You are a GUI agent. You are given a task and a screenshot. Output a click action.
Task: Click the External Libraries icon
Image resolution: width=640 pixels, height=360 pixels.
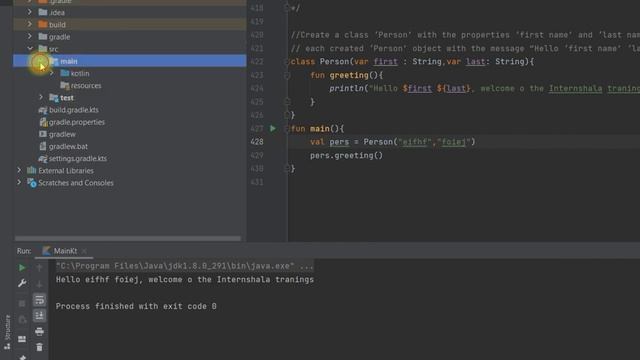31,171
